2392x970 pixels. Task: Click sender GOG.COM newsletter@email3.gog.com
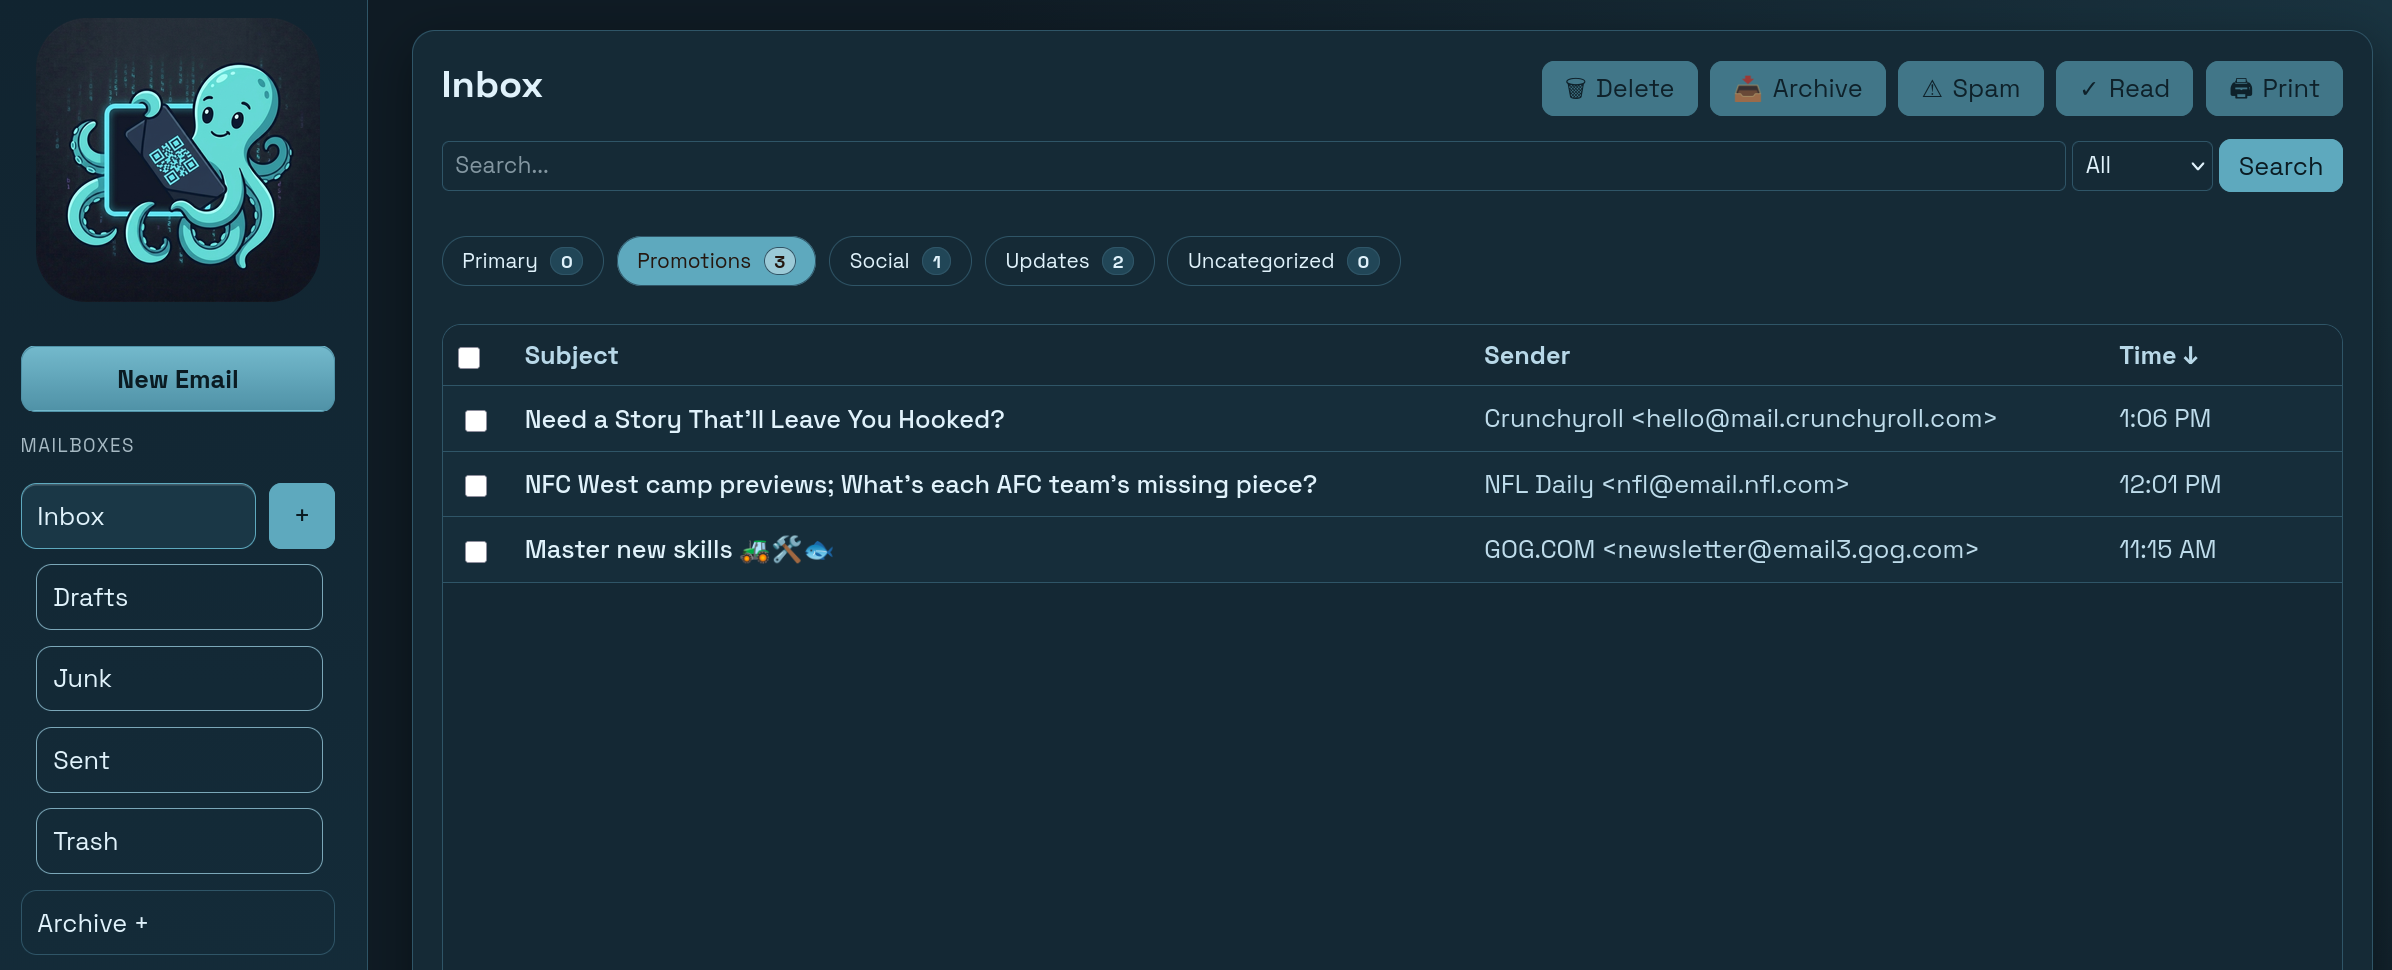1731,550
